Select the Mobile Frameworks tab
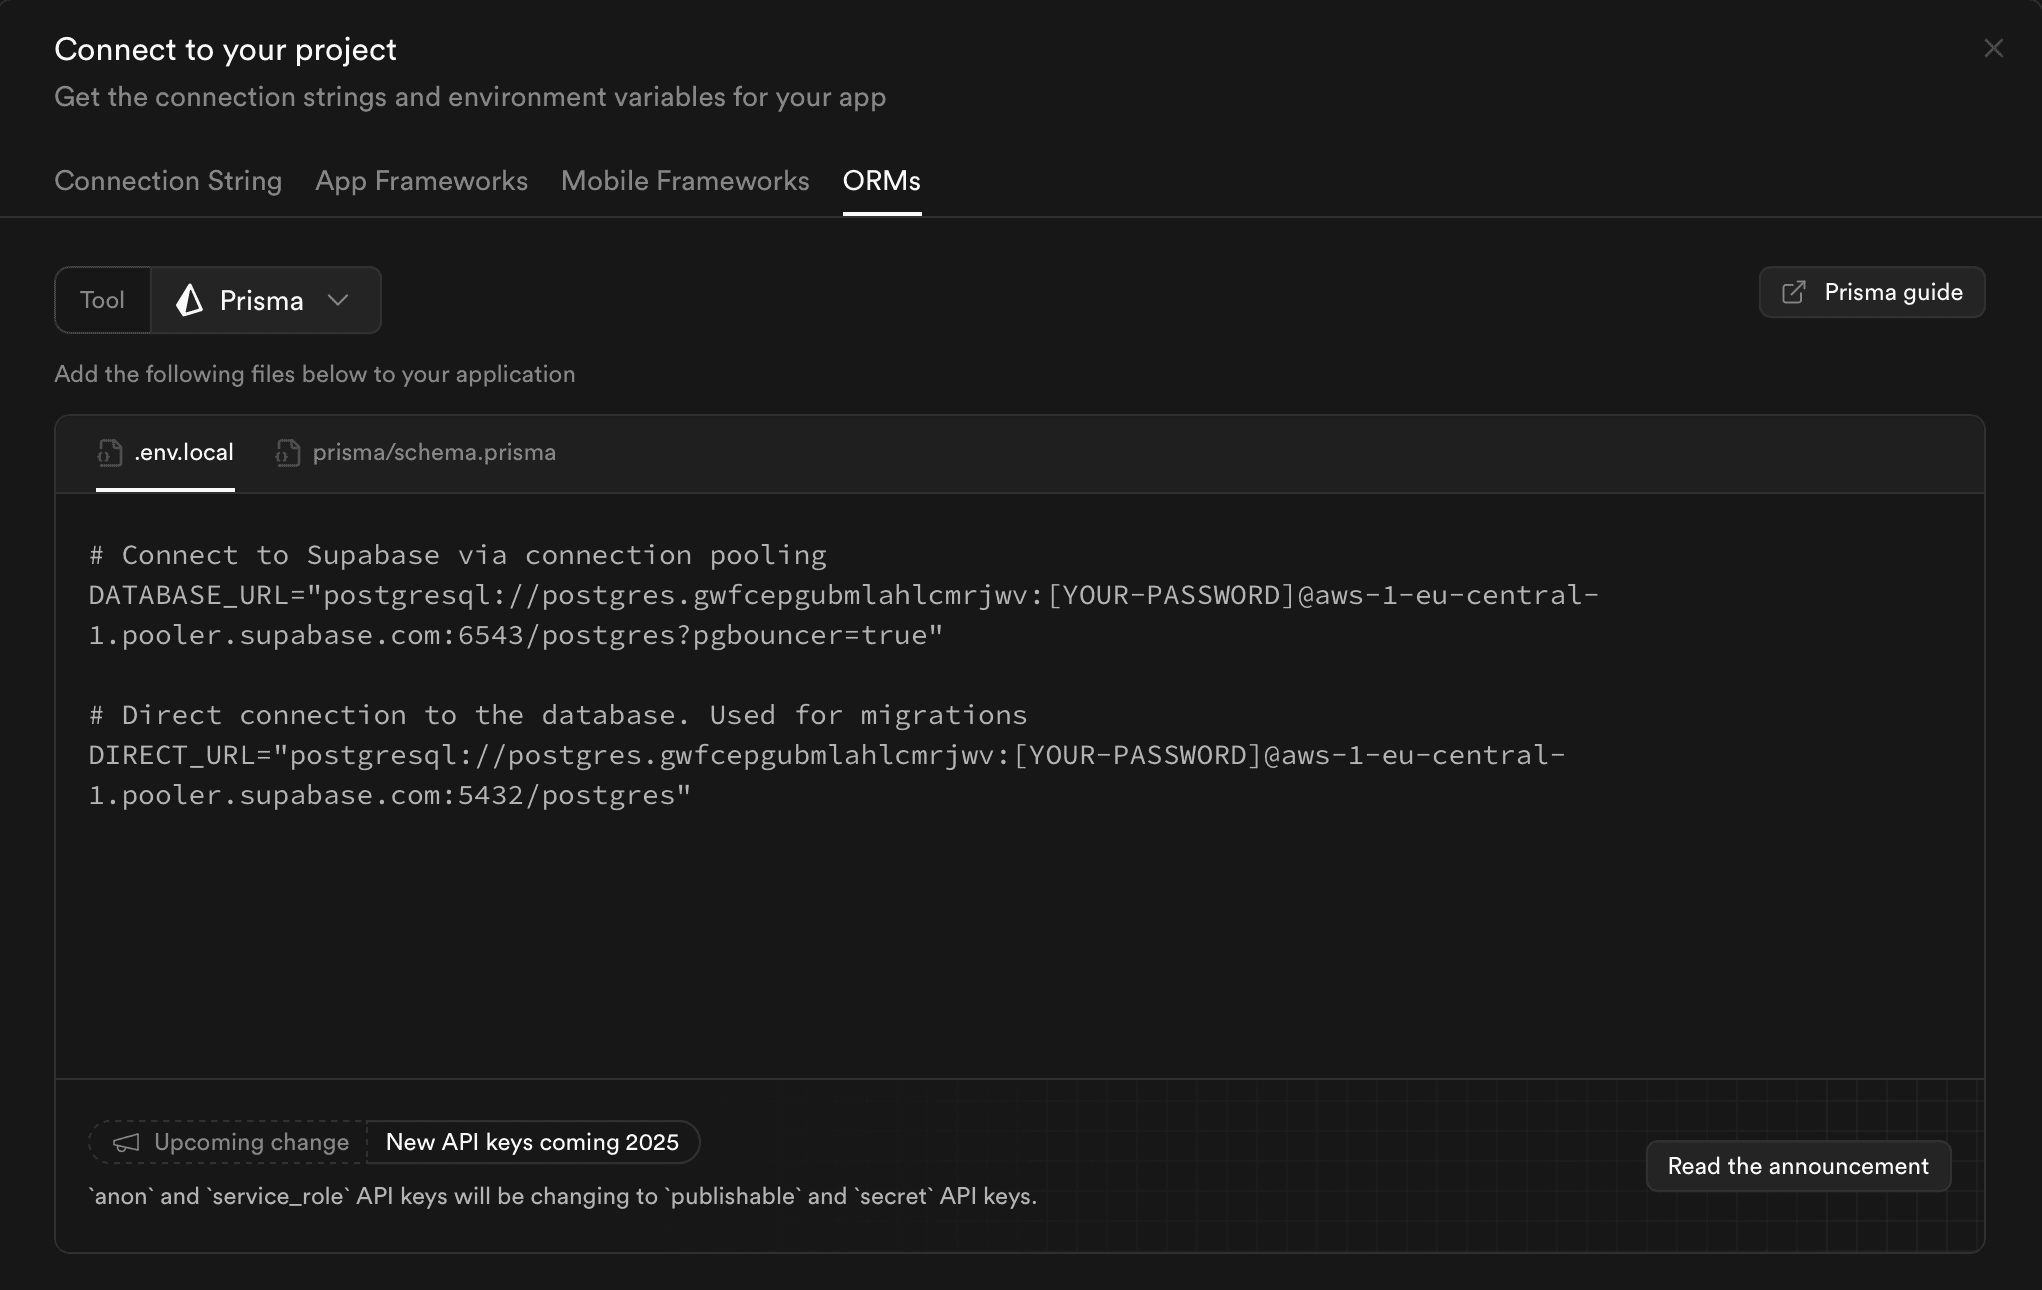The width and height of the screenshot is (2042, 1290). point(685,181)
